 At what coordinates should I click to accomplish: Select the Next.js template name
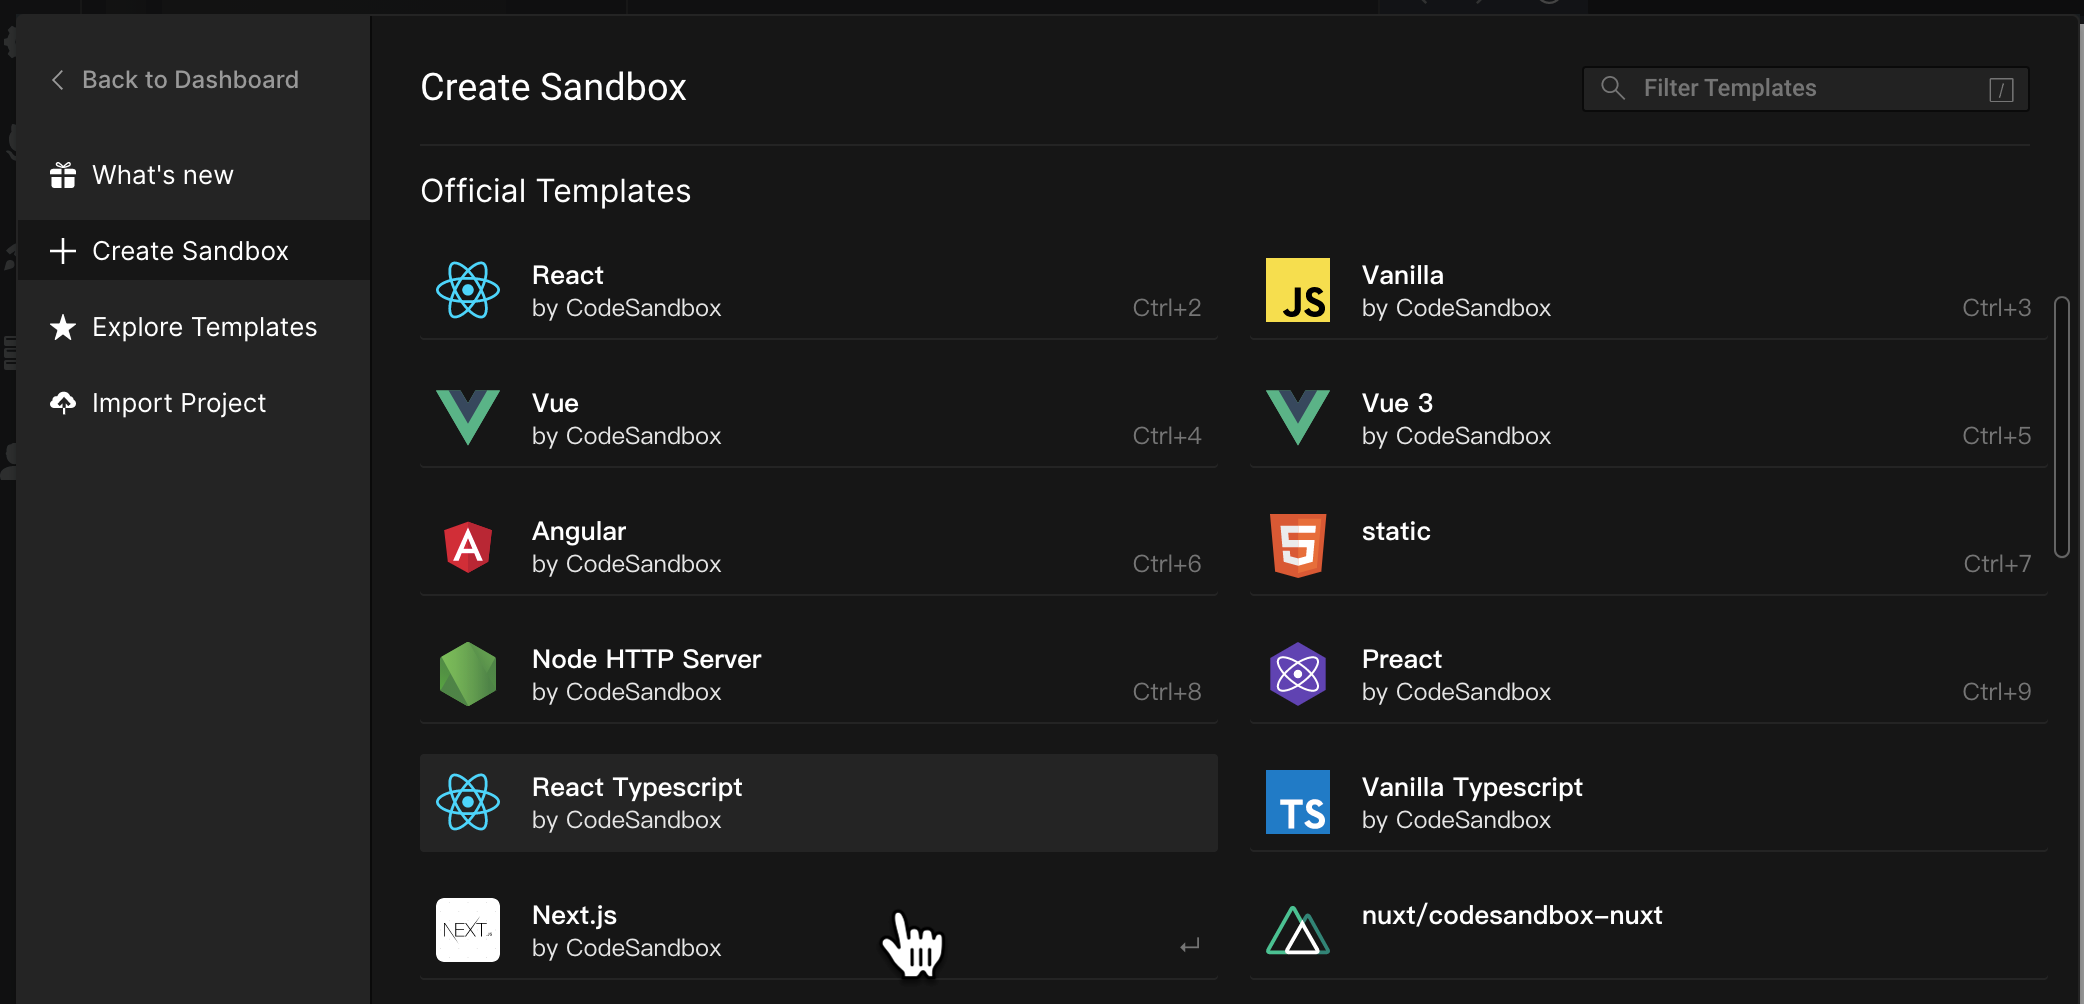[574, 915]
